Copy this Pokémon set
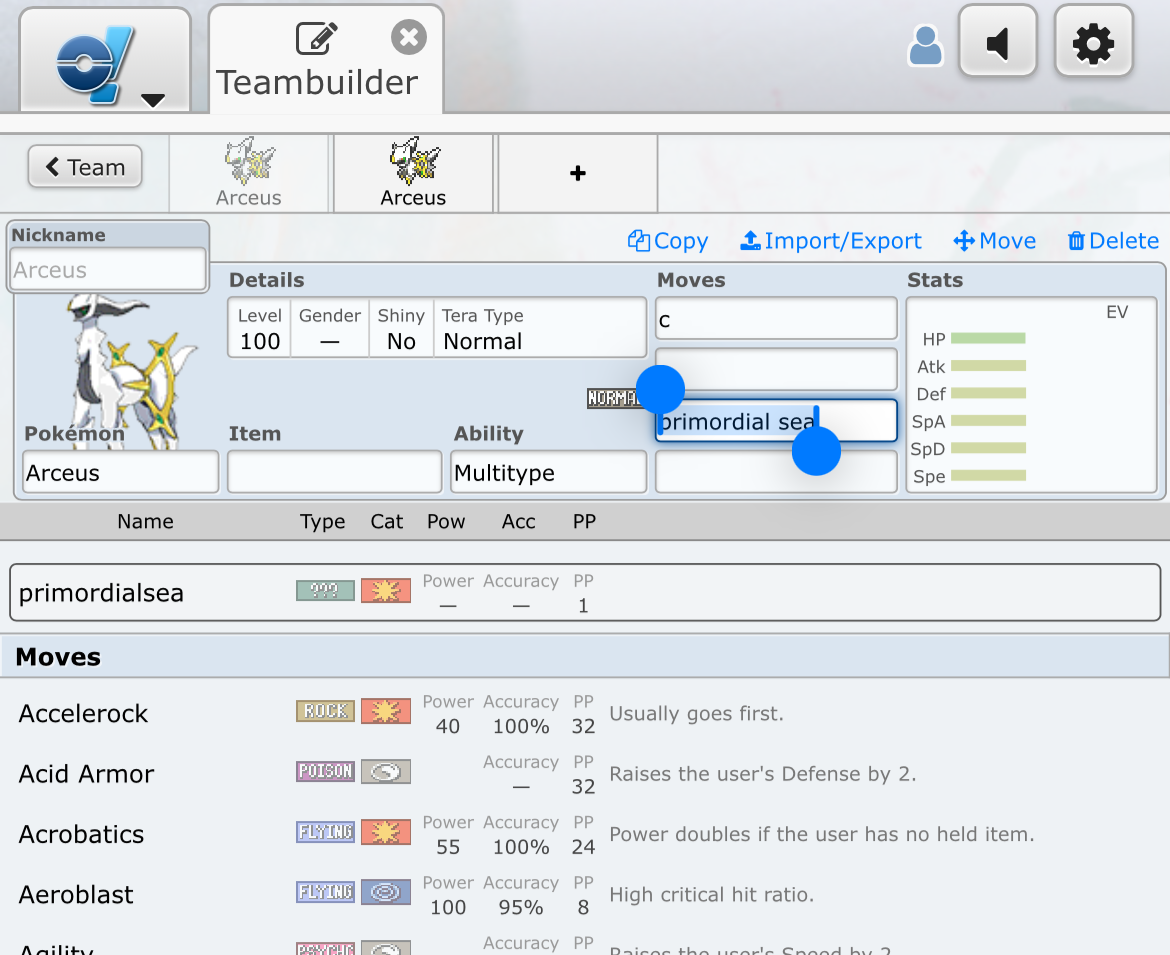 pyautogui.click(x=668, y=241)
